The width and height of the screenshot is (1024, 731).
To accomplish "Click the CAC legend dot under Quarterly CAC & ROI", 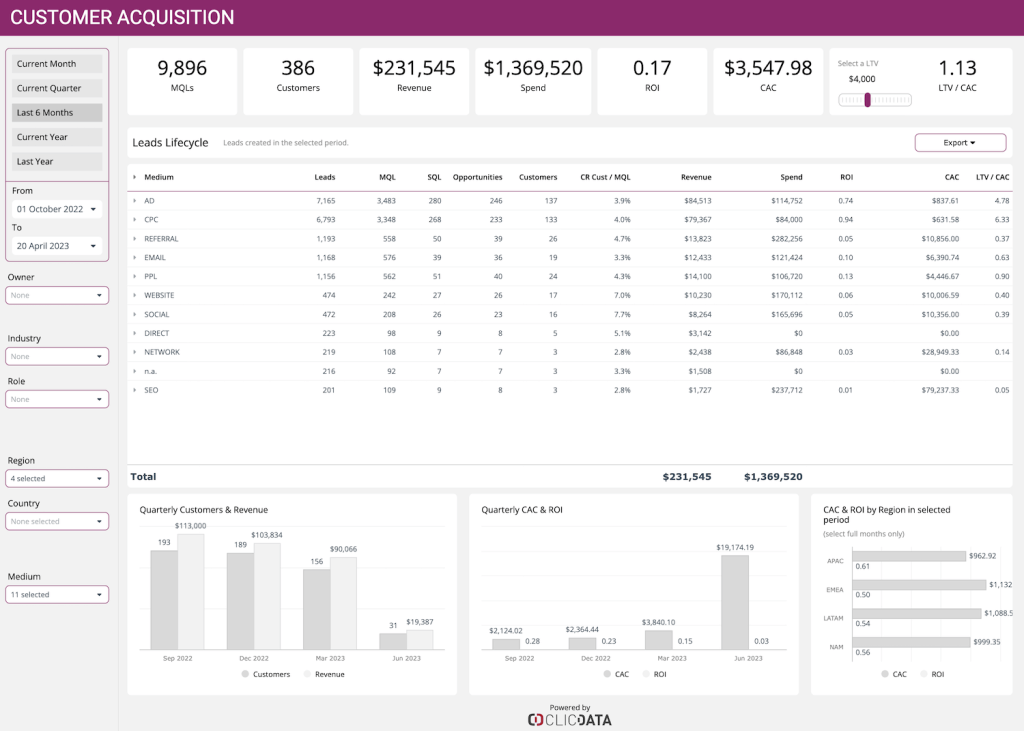I will 607,674.
